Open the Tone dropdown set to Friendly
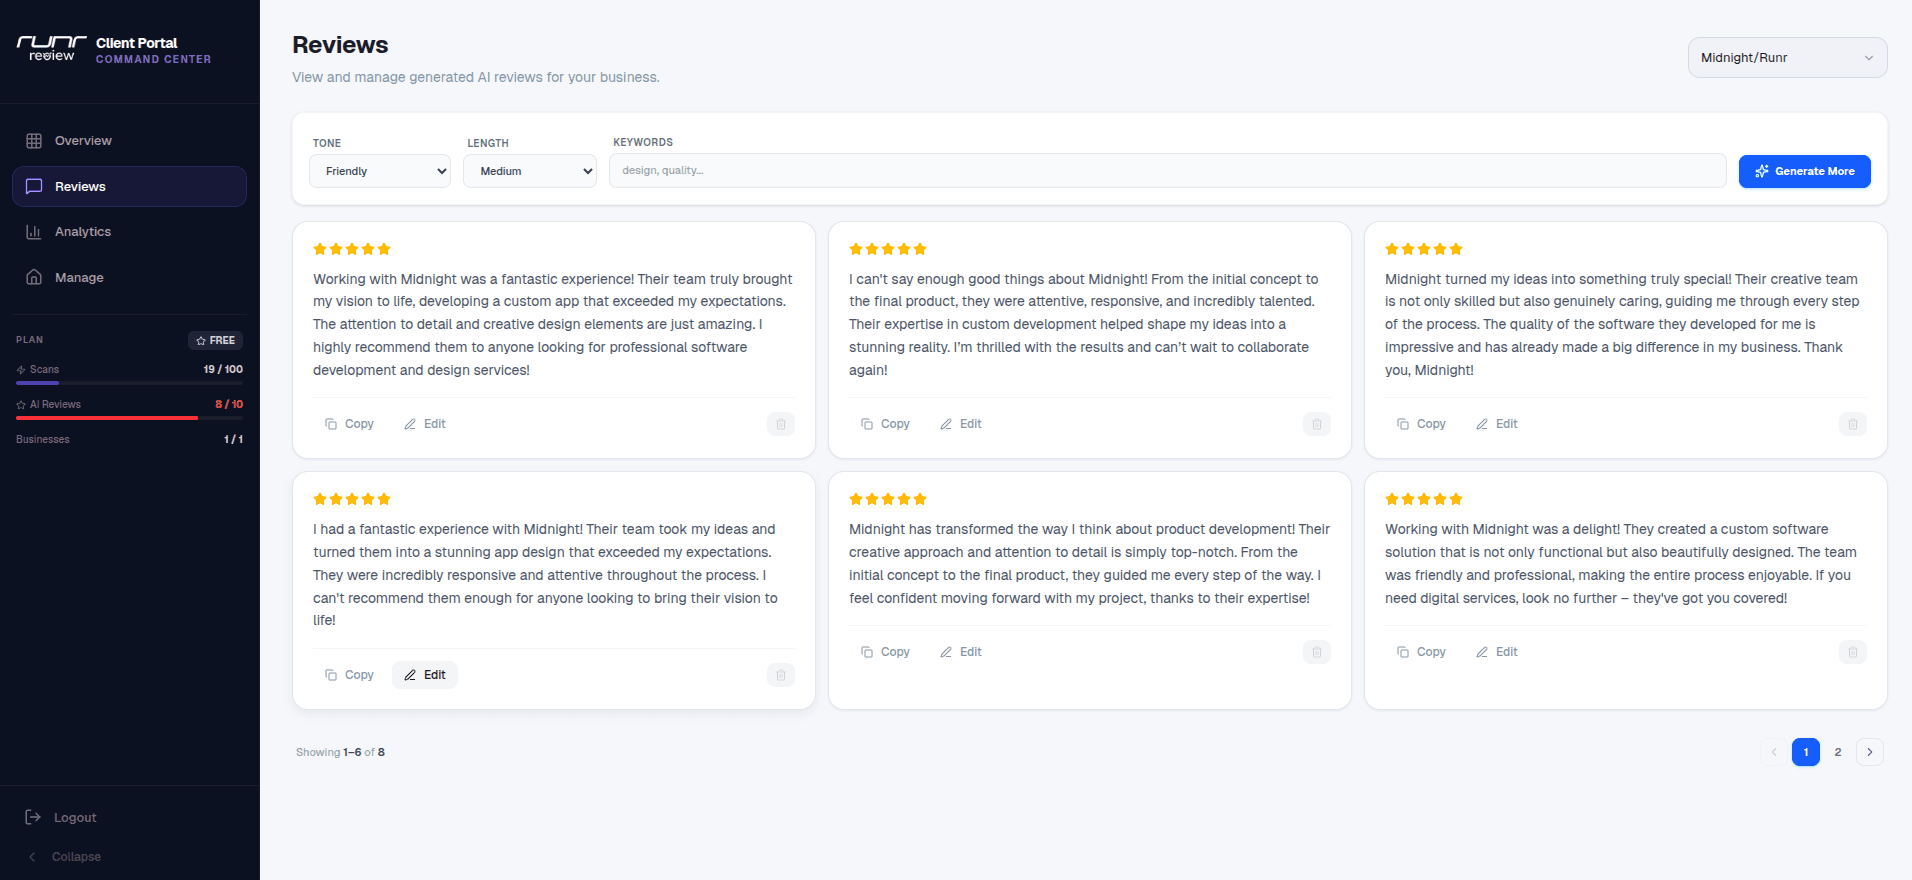 (379, 171)
